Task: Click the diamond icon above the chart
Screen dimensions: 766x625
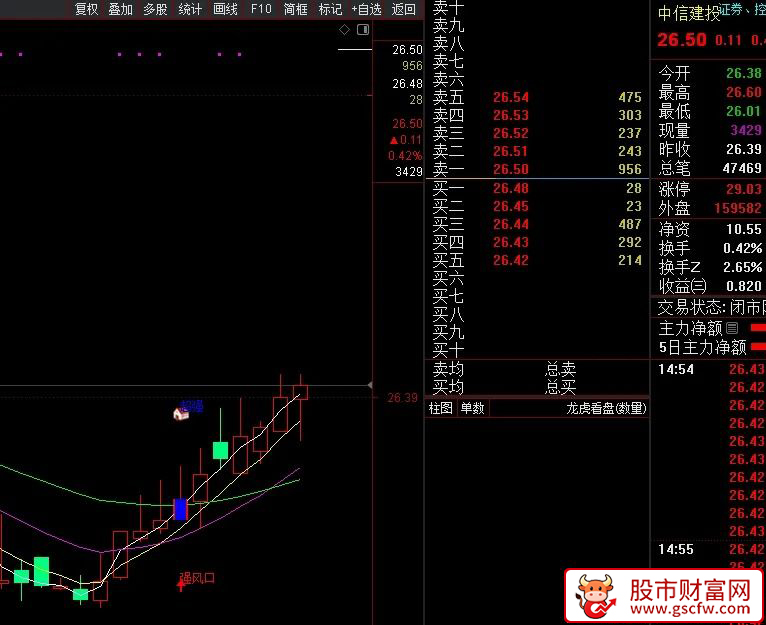Action: coord(344,30)
